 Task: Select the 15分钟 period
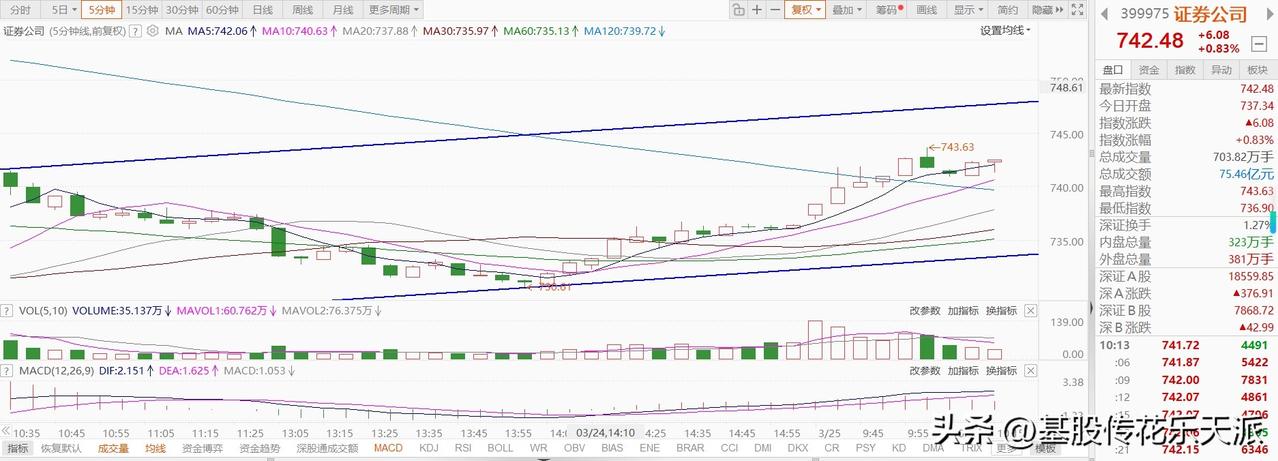click(x=140, y=10)
